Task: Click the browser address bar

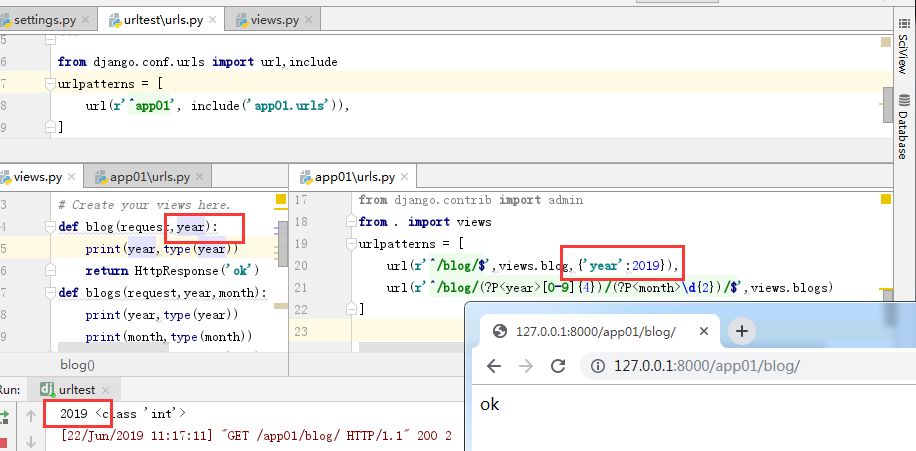Action: pyautogui.click(x=748, y=366)
